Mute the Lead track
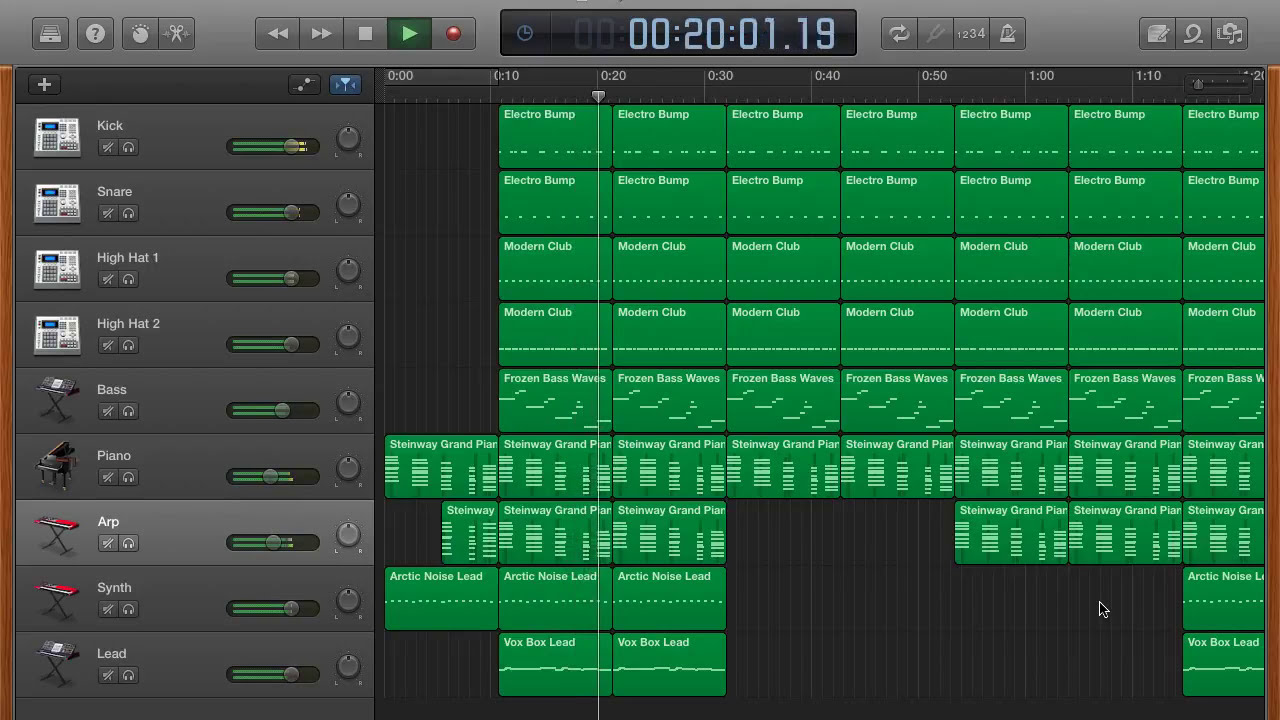The image size is (1280, 720). [107, 675]
